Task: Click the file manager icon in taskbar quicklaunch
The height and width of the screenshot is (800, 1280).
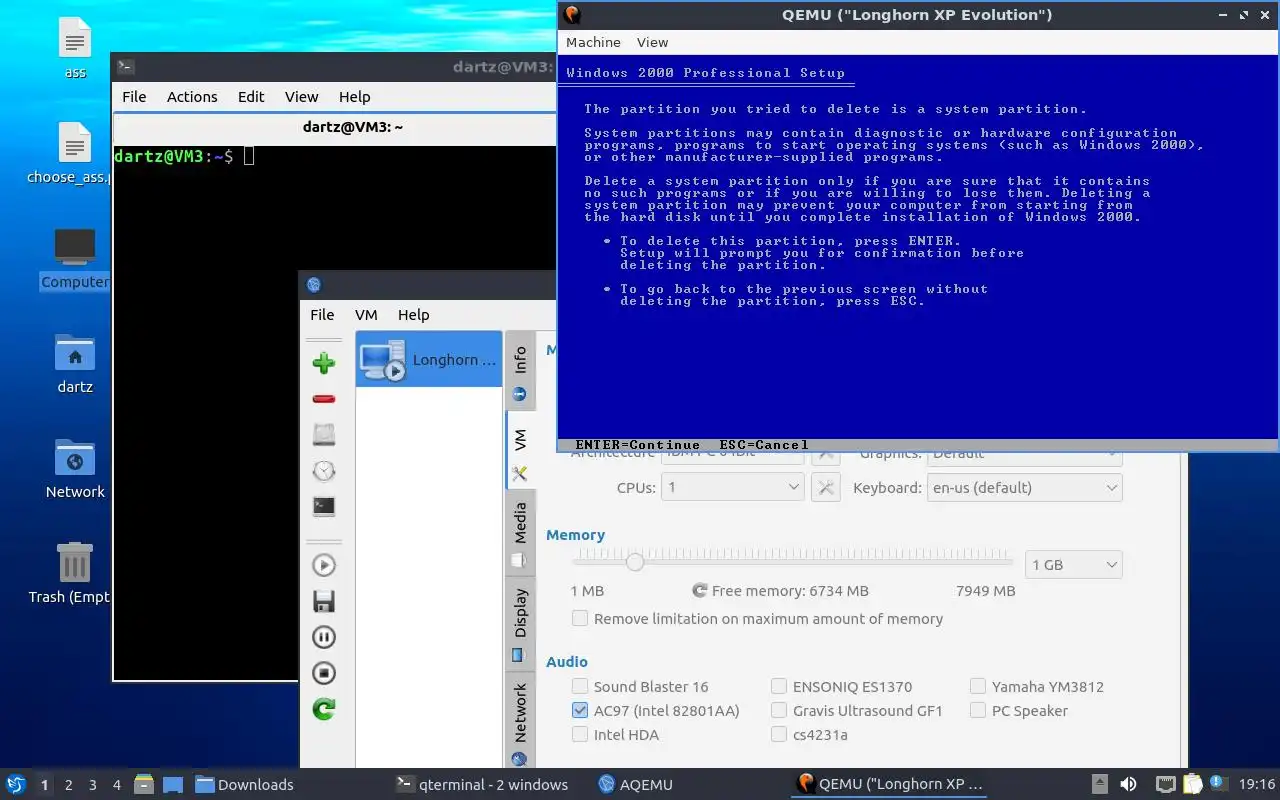Action: [x=143, y=784]
